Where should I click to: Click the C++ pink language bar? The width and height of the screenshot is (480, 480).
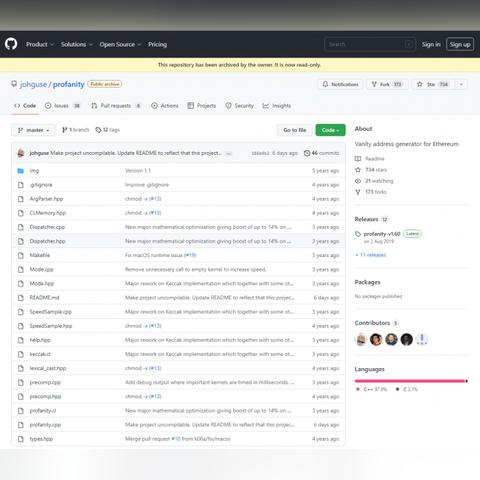[410, 381]
